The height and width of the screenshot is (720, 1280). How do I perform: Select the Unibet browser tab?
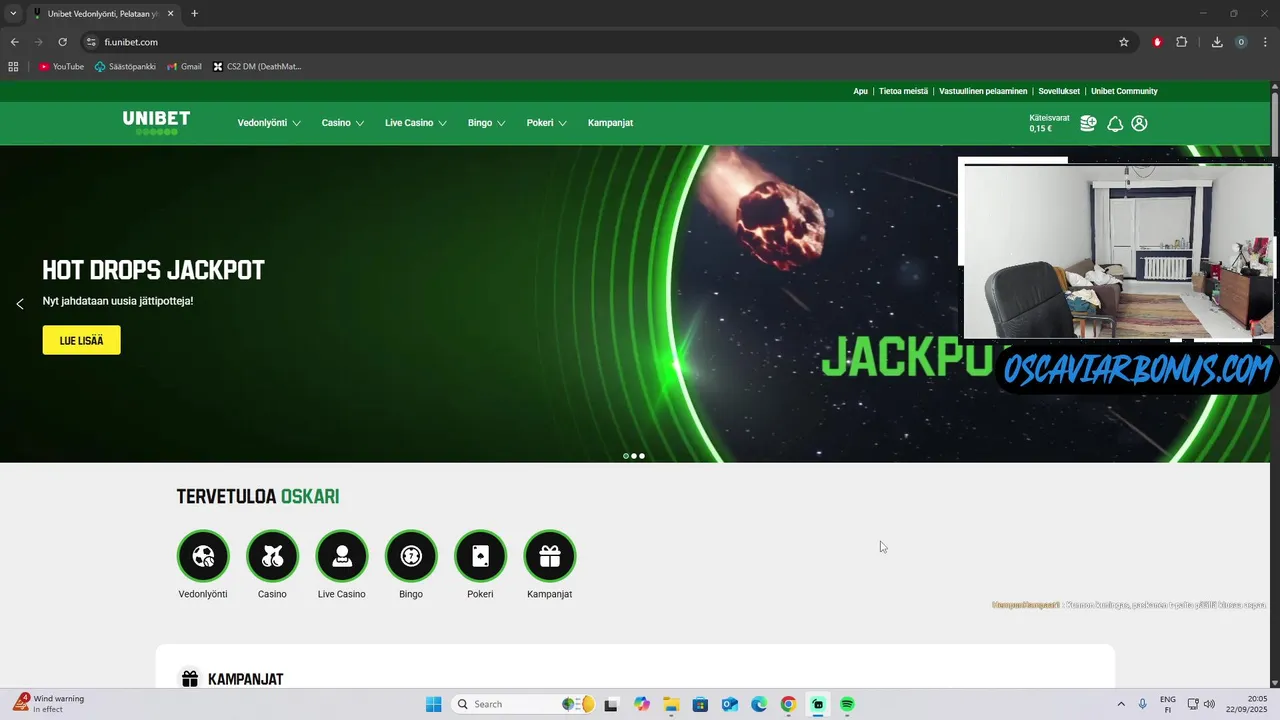click(103, 14)
